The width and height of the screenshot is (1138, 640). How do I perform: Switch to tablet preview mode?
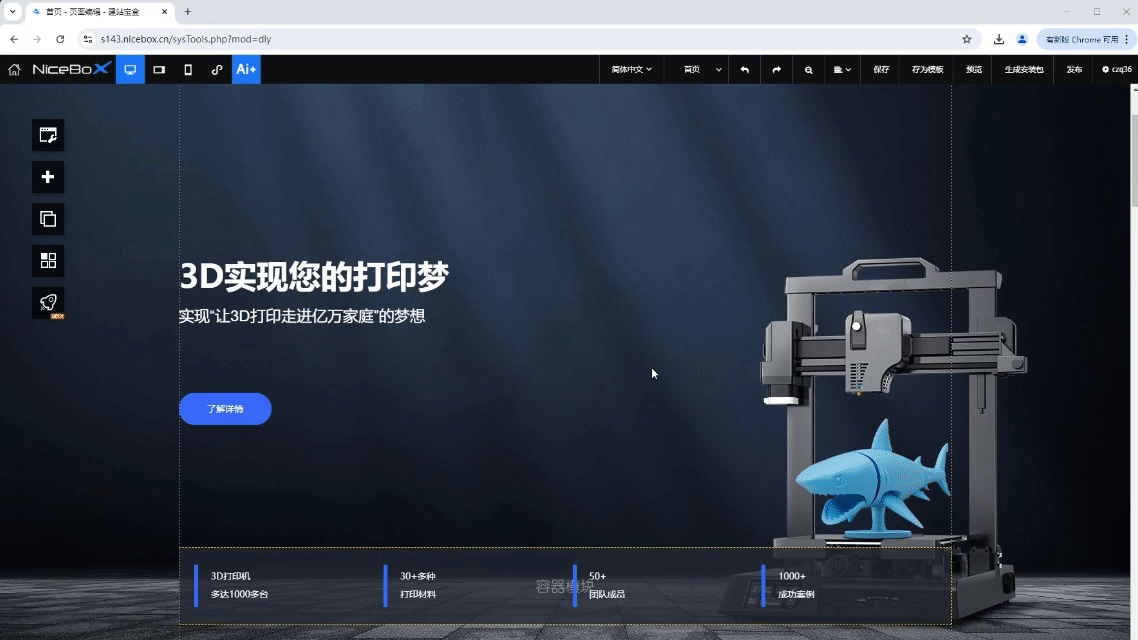click(x=159, y=70)
